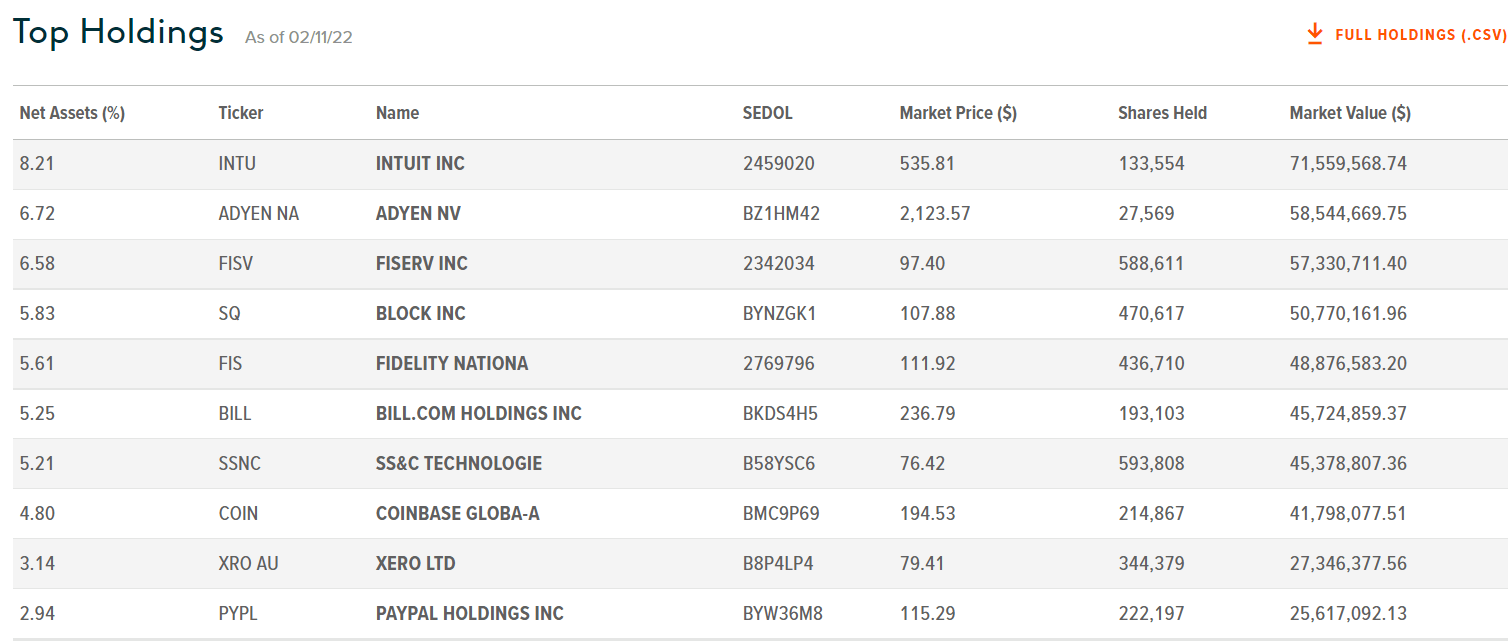Download the FULL HOLDINGS (.CSV) file

[1416, 34]
